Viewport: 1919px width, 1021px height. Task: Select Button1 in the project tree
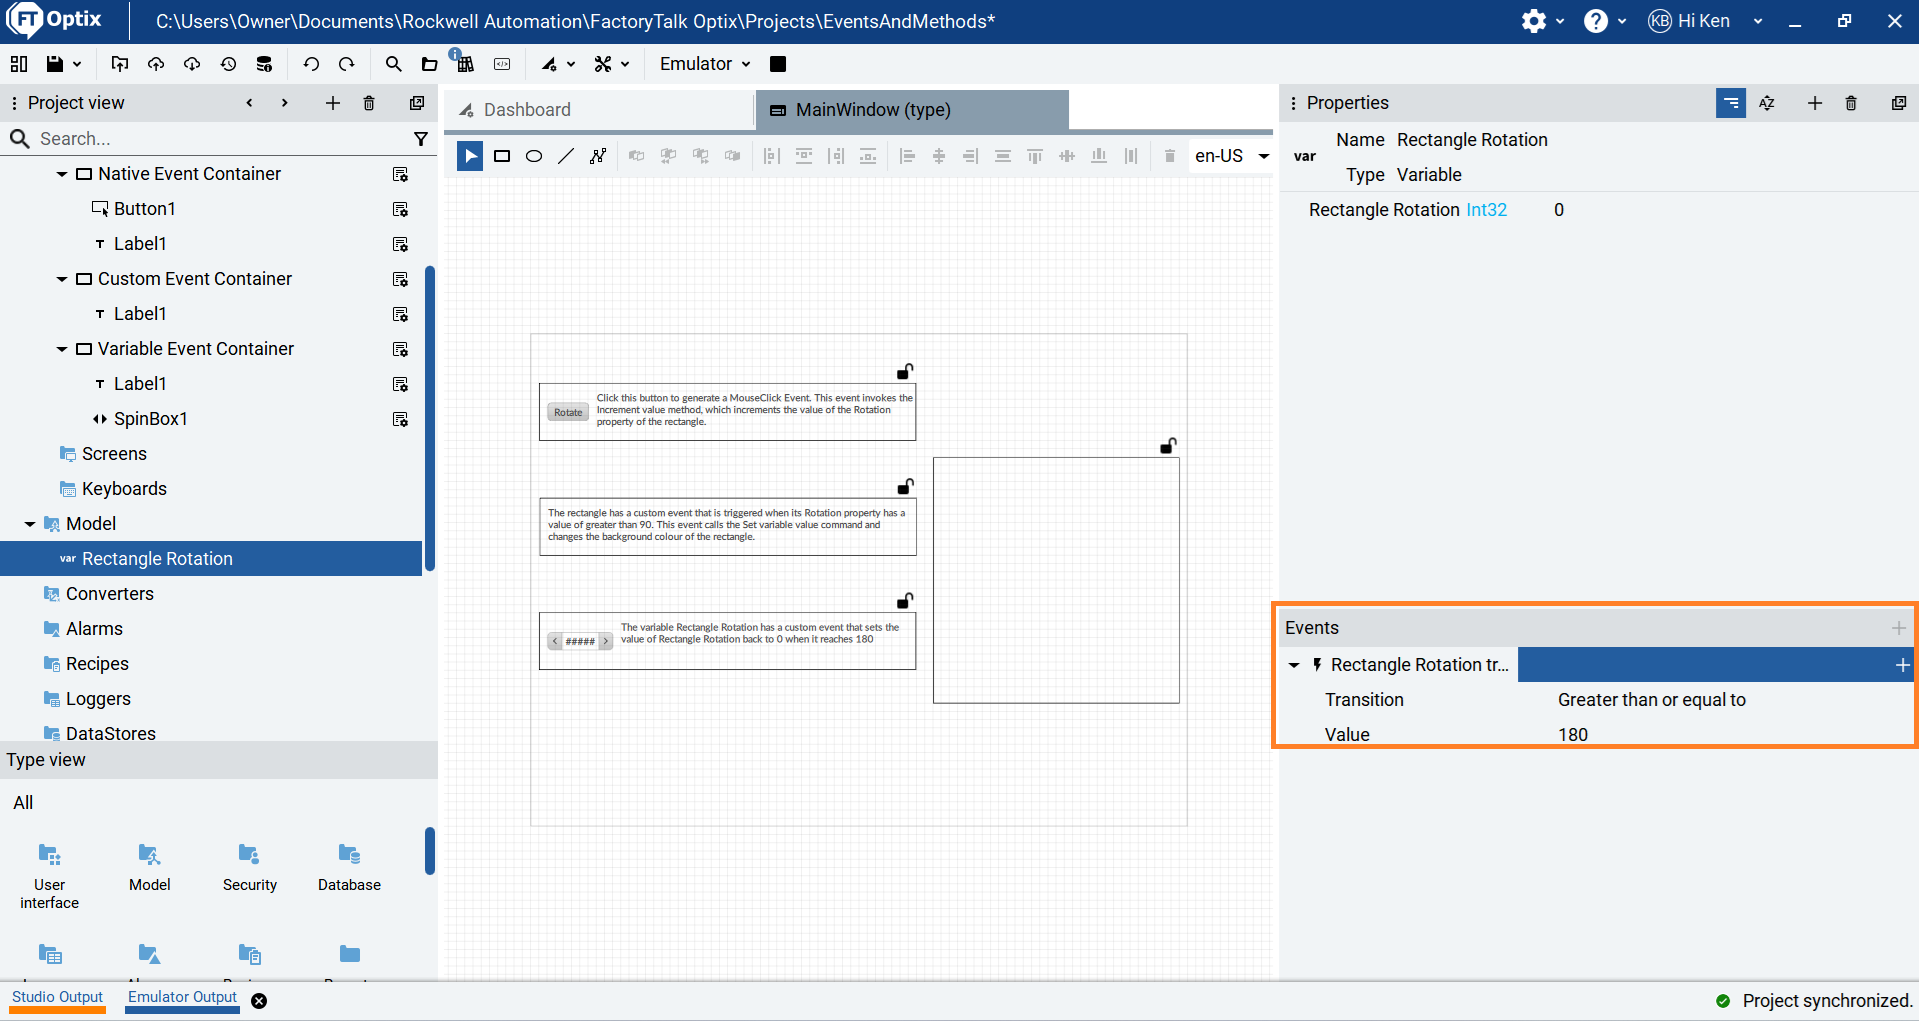(x=145, y=209)
